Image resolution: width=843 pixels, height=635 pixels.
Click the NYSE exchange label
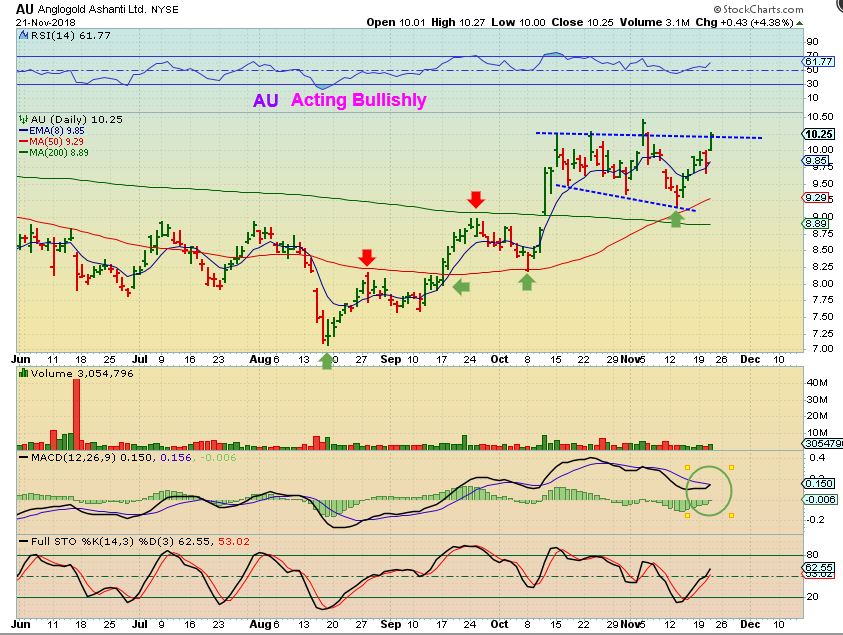165,10
